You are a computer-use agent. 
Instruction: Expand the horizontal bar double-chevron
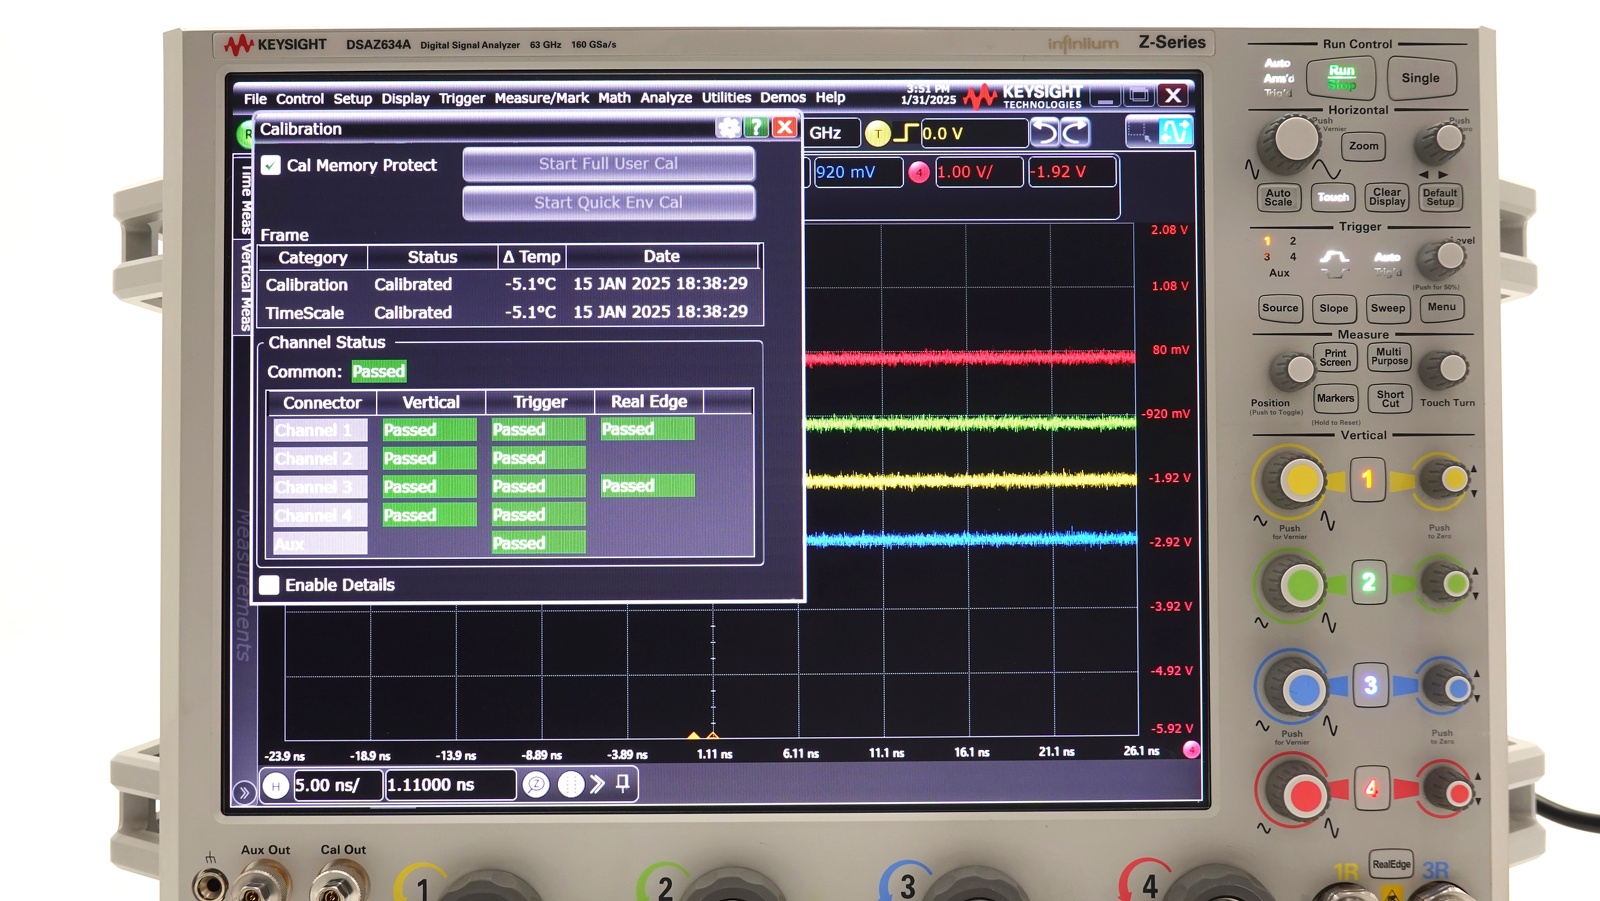597,784
